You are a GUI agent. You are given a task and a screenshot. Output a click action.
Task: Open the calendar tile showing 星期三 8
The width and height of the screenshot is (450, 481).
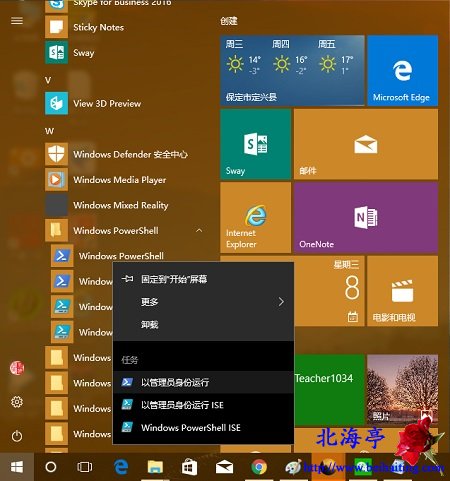point(329,291)
